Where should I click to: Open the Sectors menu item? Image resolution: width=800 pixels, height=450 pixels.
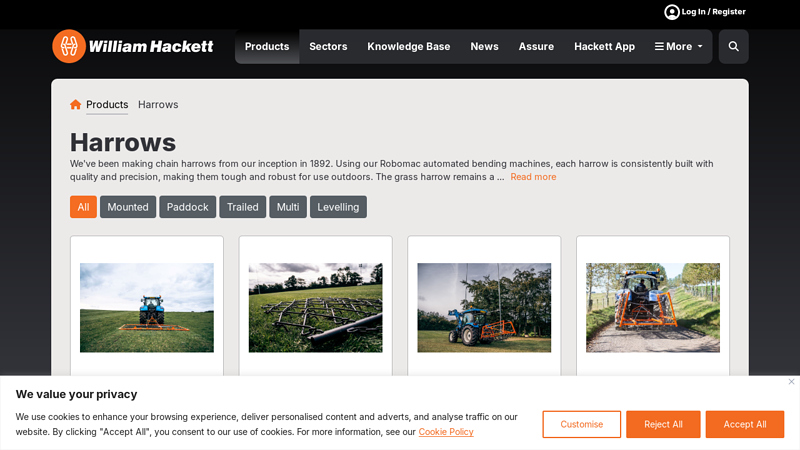(328, 46)
